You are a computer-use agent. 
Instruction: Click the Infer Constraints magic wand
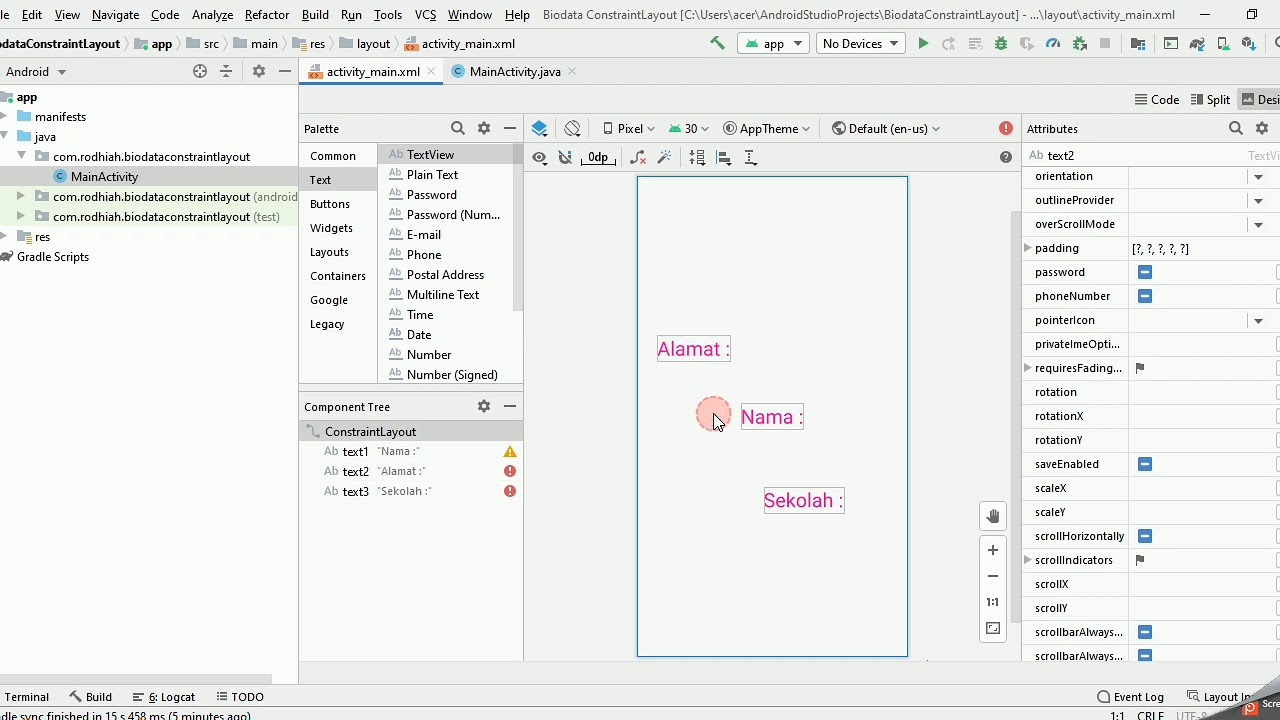[x=664, y=157]
